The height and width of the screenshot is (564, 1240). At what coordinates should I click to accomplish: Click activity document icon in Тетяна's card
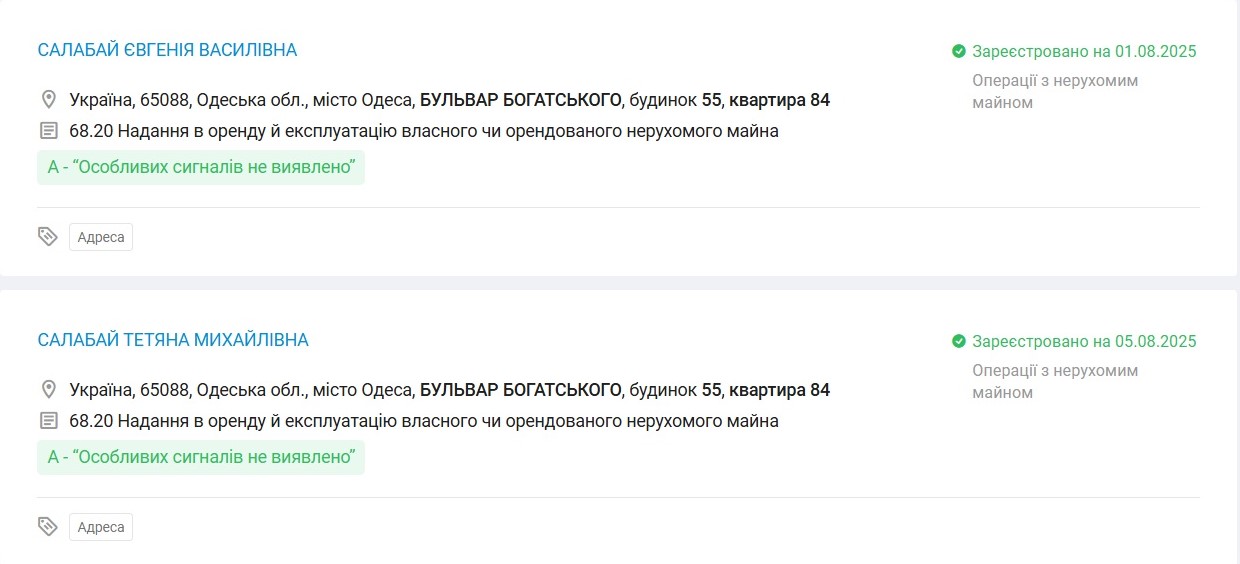point(48,421)
